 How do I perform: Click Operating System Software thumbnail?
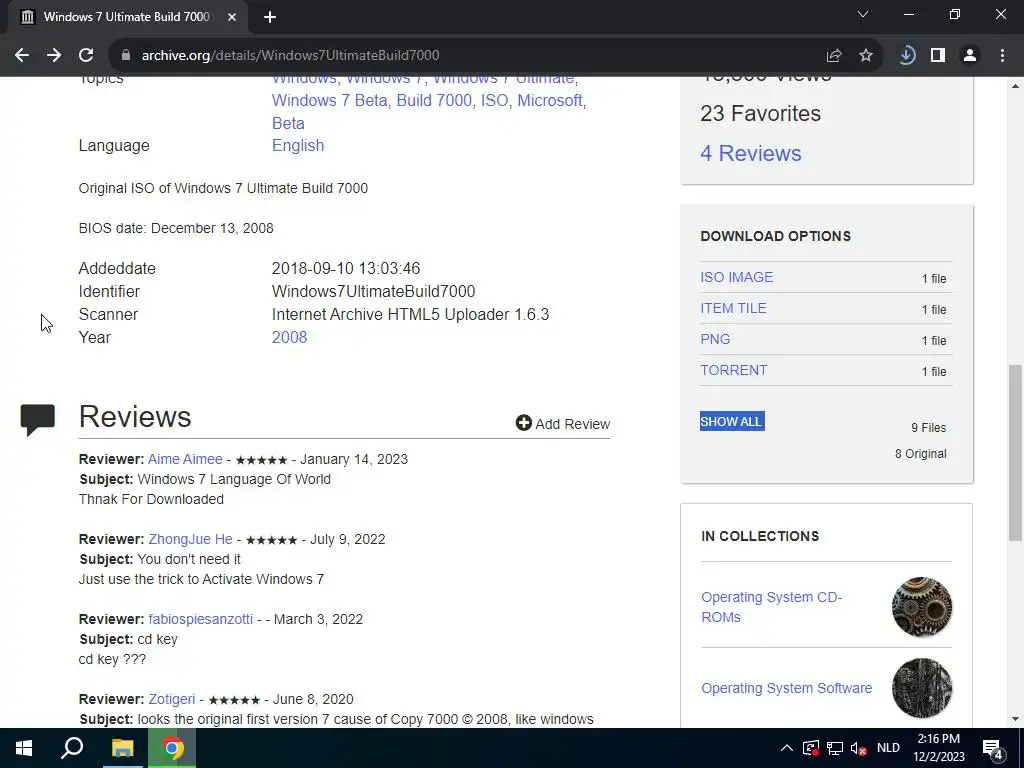point(921,688)
